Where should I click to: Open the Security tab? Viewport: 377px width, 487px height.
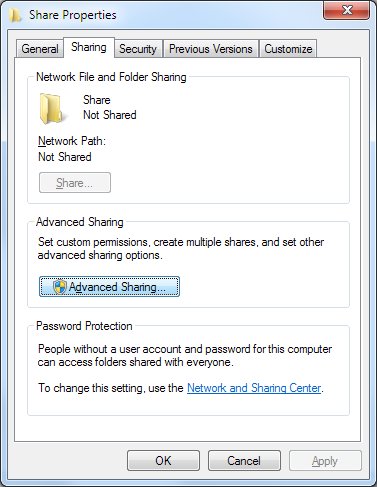pyautogui.click(x=138, y=49)
